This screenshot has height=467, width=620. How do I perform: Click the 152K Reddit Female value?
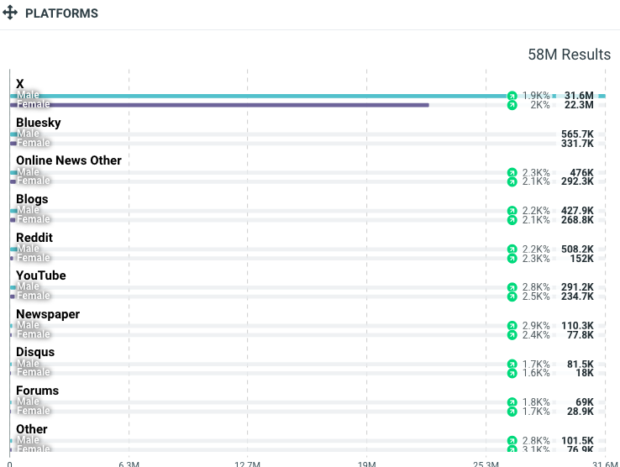[582, 259]
